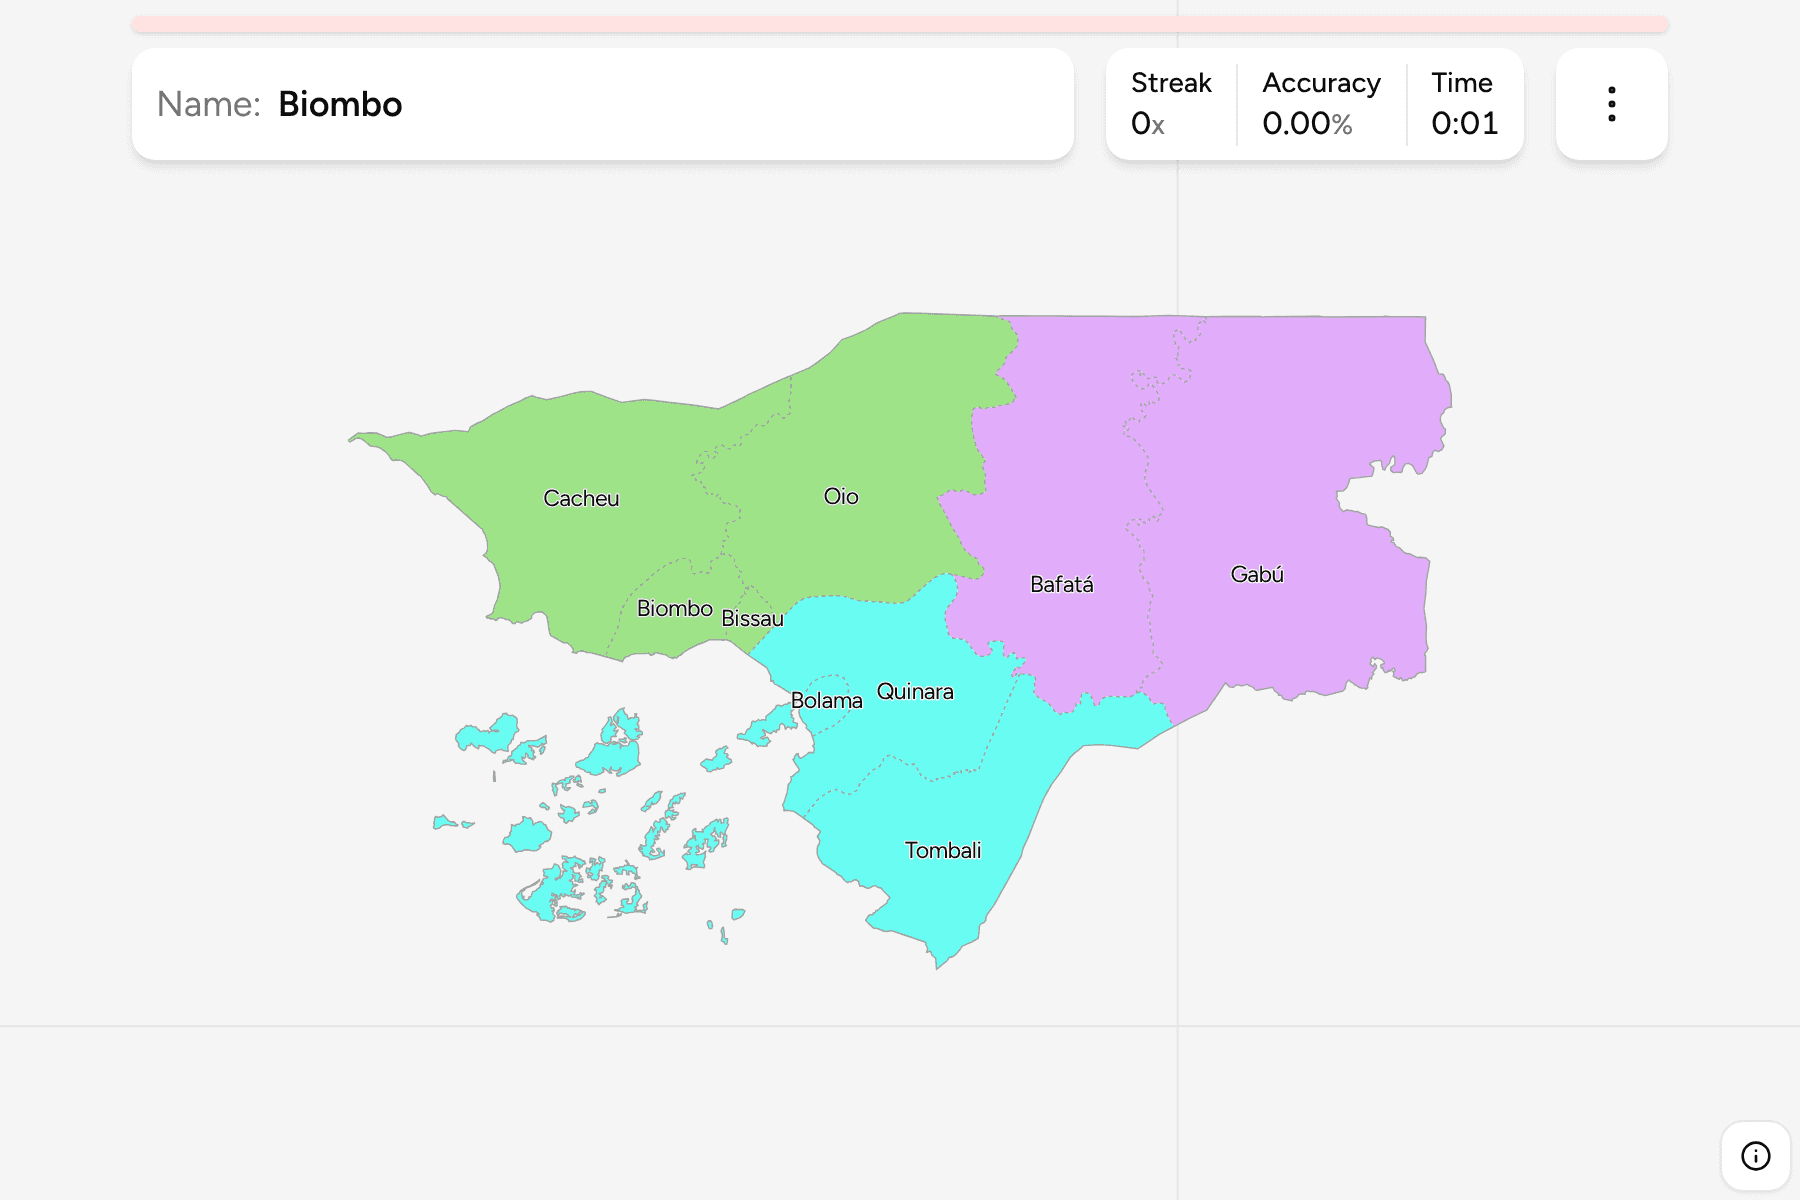Select the Cacheu region on map

tap(581, 498)
